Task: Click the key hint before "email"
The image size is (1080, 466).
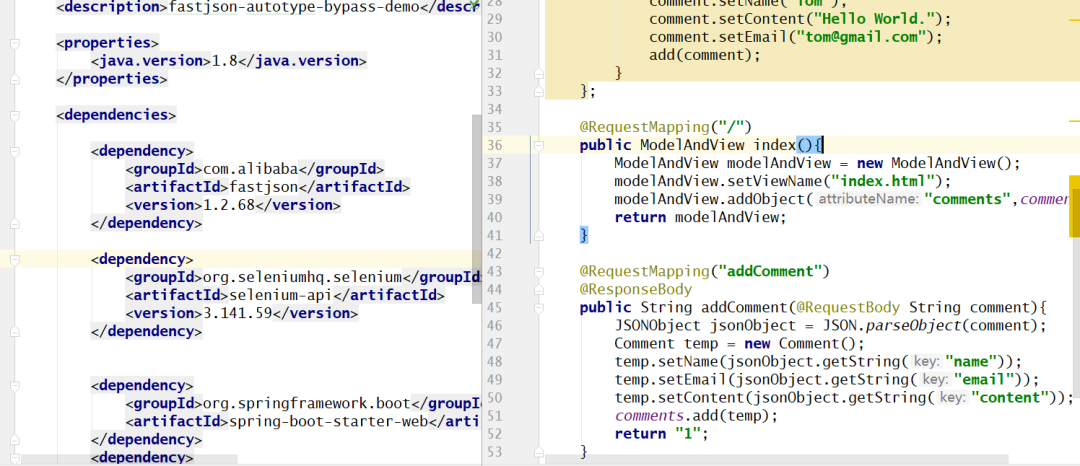Action: click(935, 380)
